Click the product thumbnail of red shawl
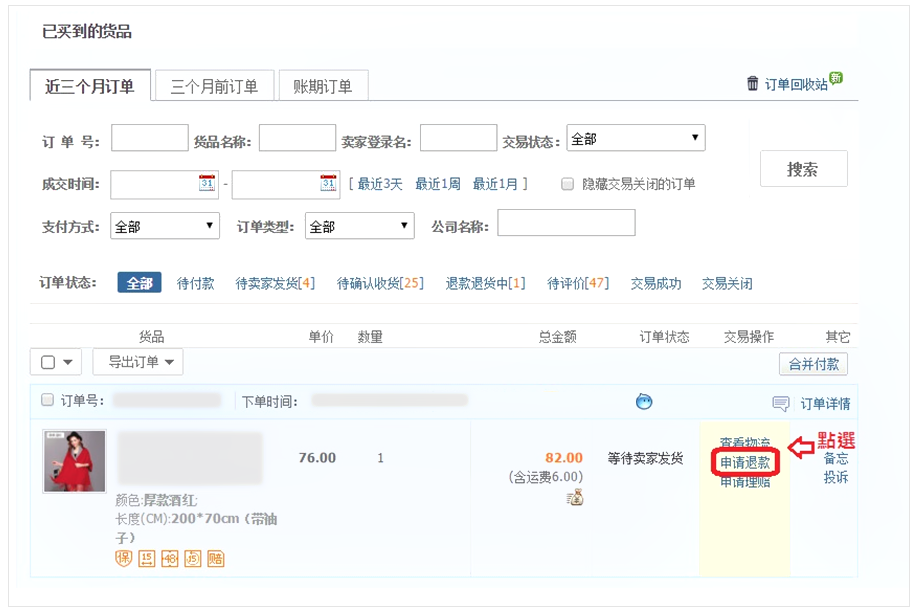The width and height of the screenshot is (917, 615). click(75, 461)
